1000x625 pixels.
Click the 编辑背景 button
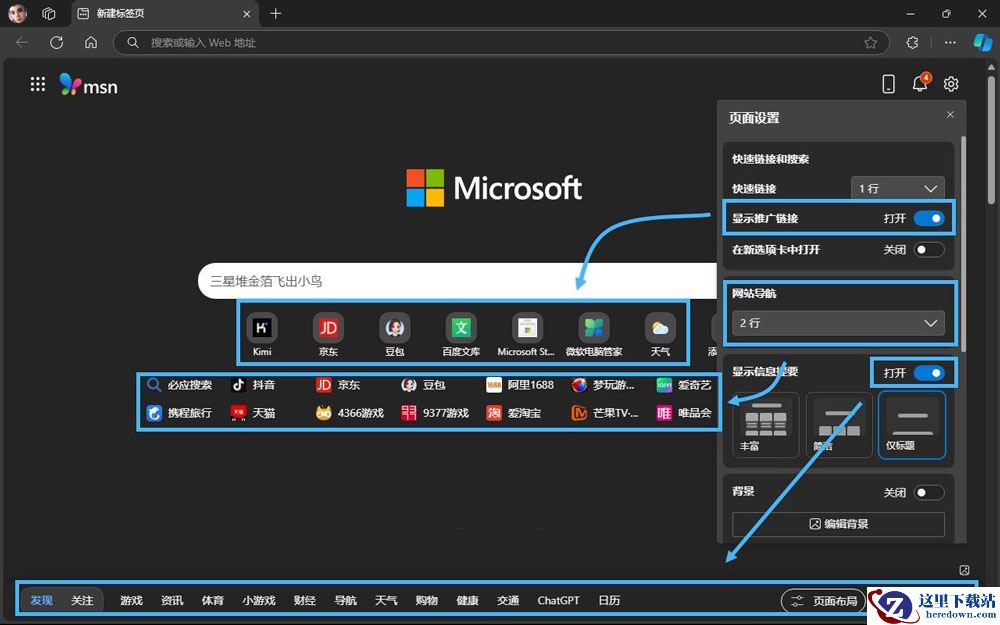click(x=838, y=524)
